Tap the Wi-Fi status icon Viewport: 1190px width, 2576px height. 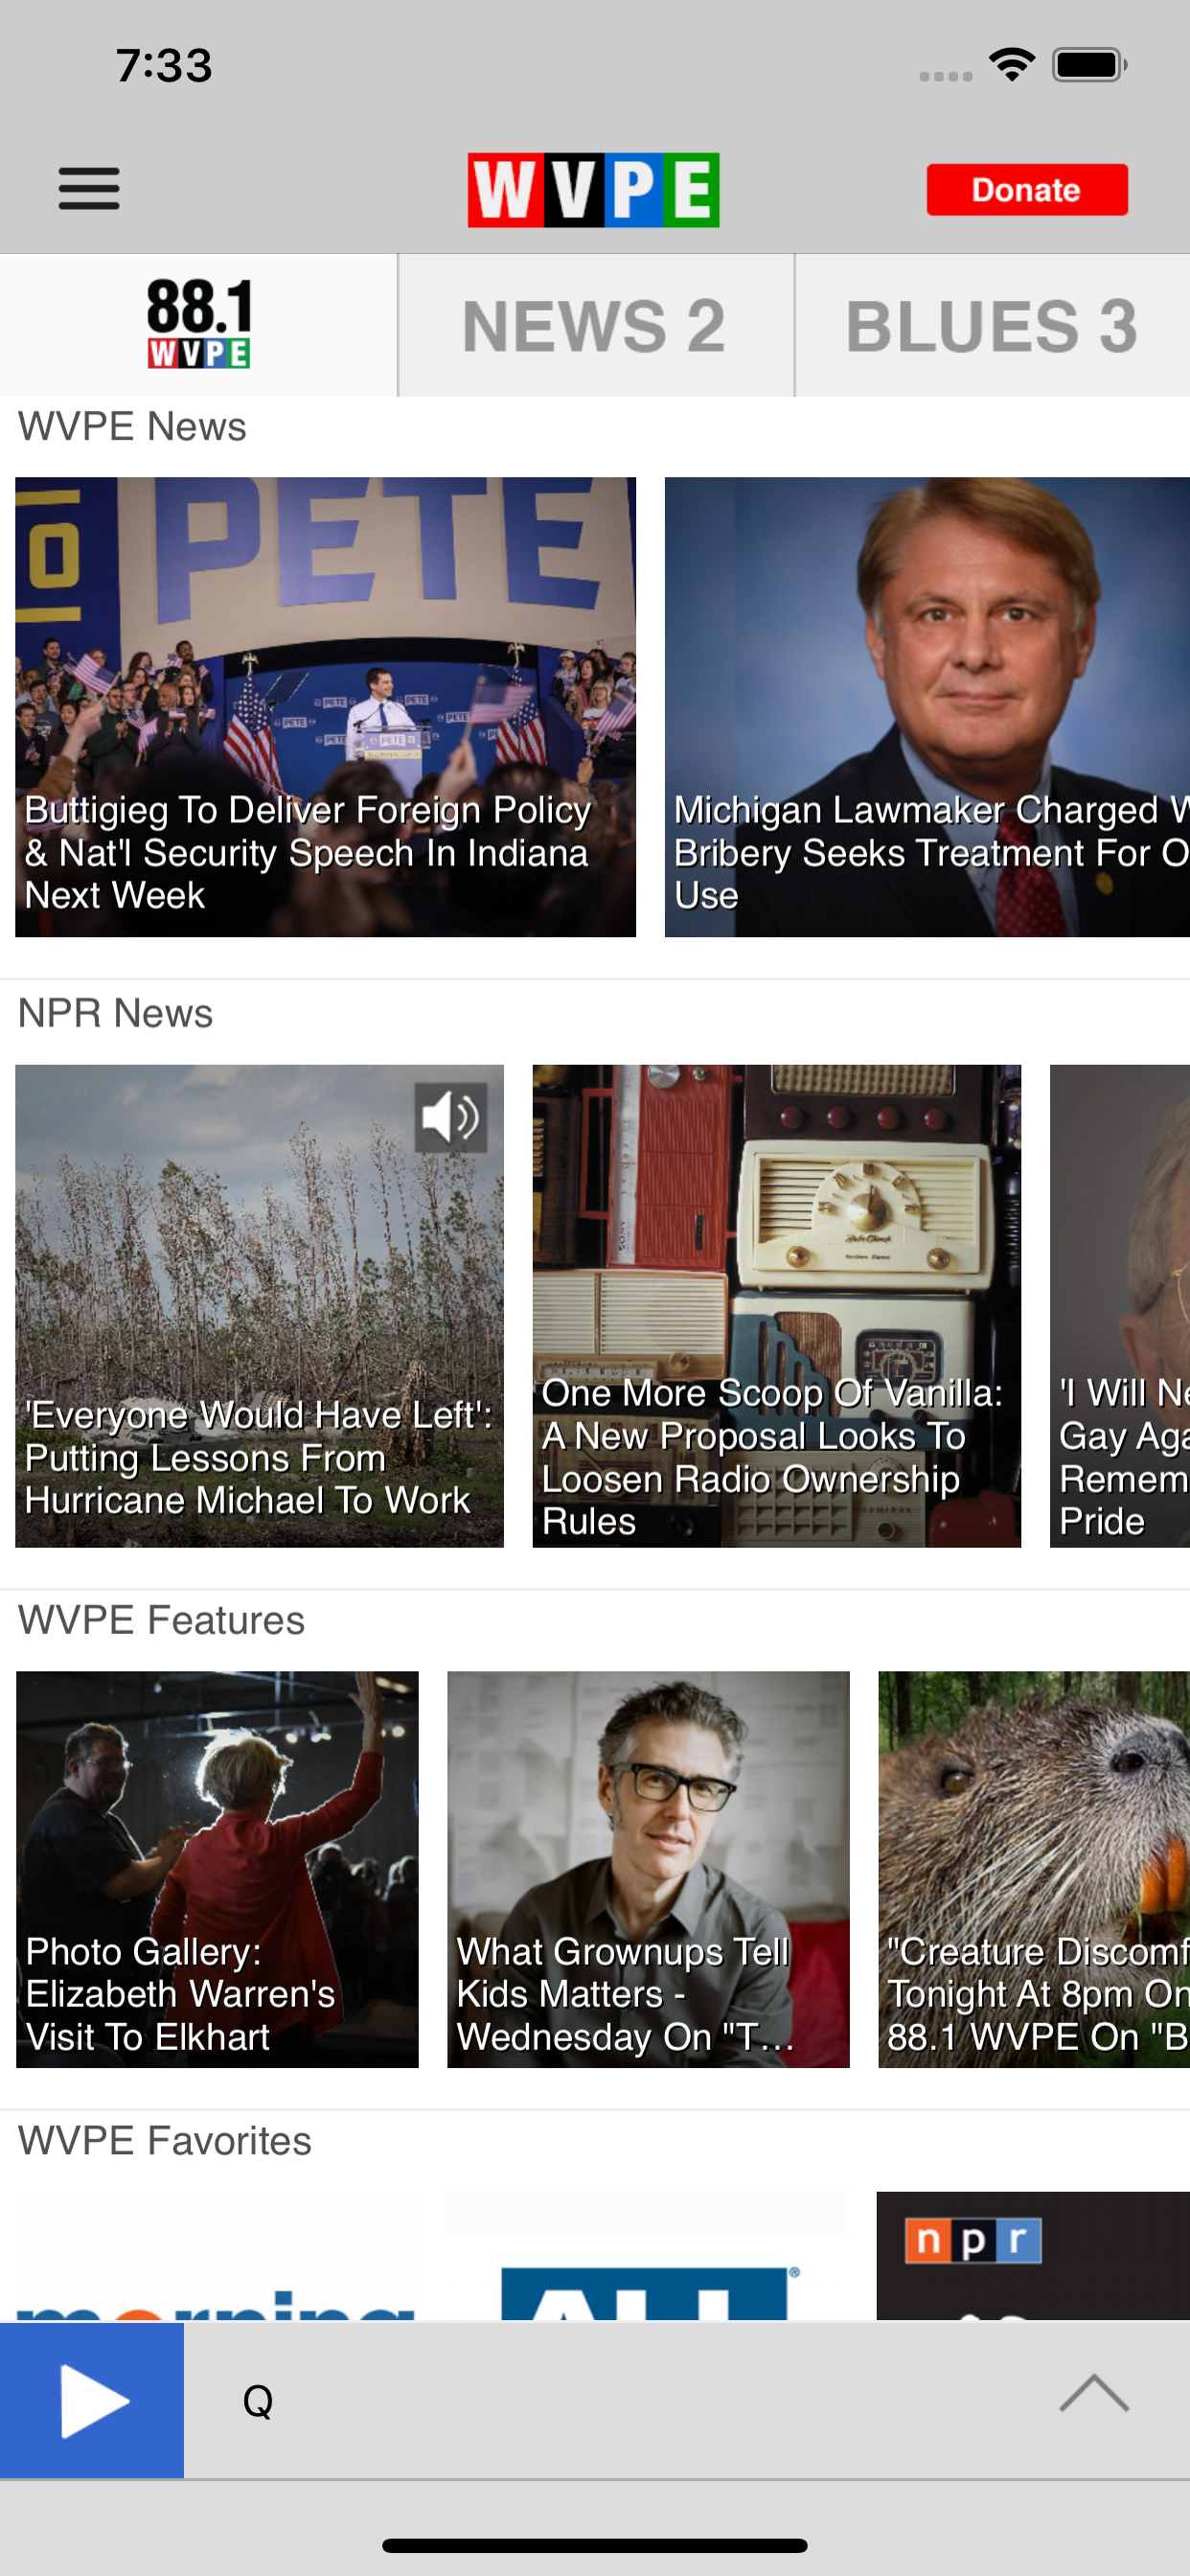point(1011,65)
